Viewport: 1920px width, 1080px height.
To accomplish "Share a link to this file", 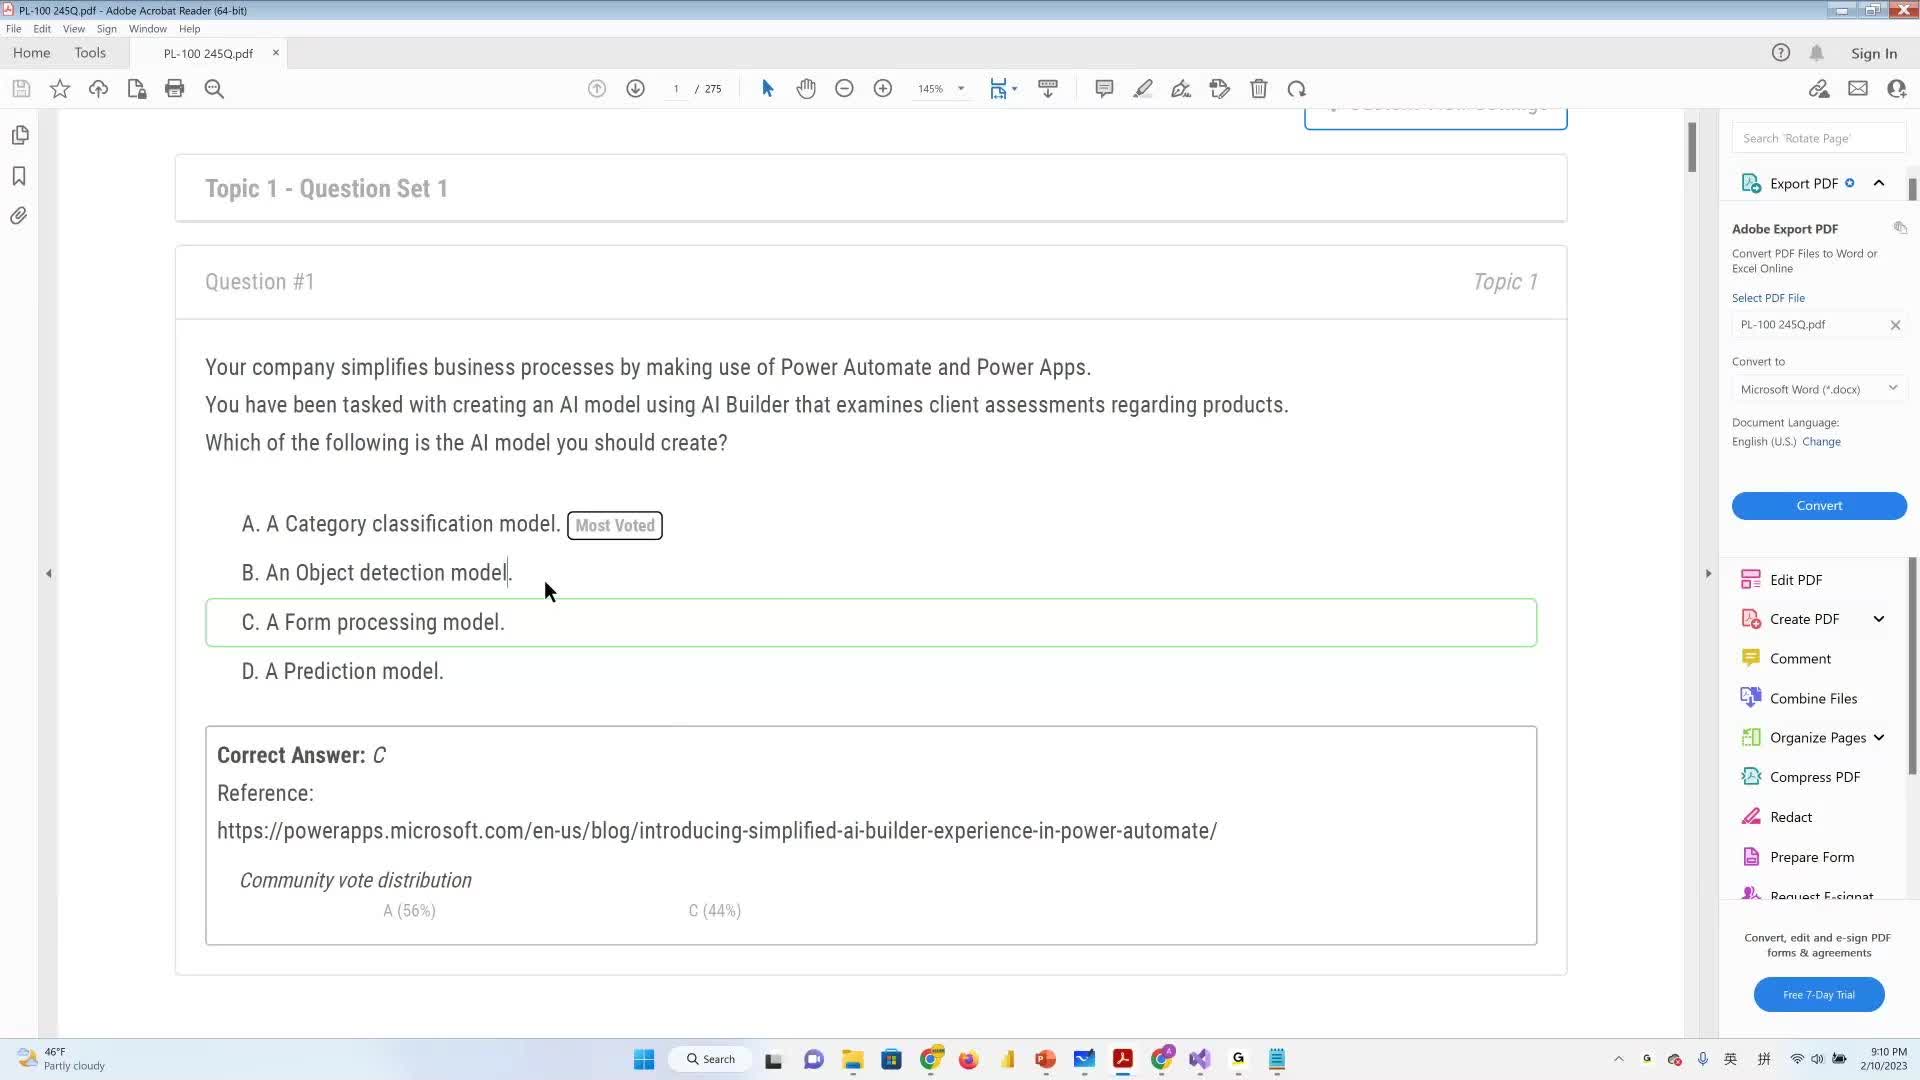I will (x=1819, y=89).
